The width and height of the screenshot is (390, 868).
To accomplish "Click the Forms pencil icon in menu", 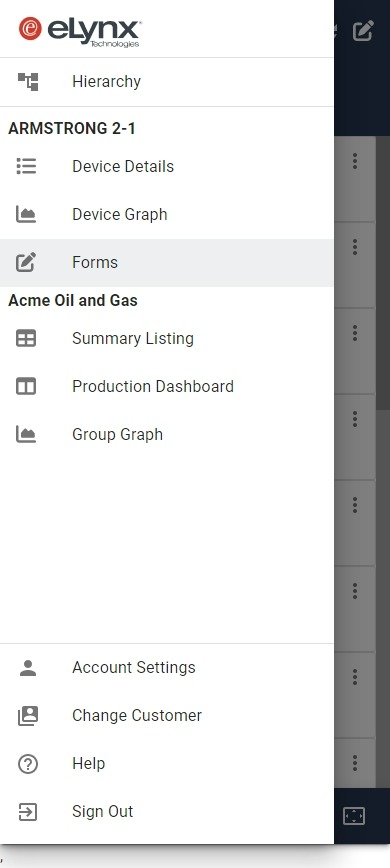I will 26,262.
